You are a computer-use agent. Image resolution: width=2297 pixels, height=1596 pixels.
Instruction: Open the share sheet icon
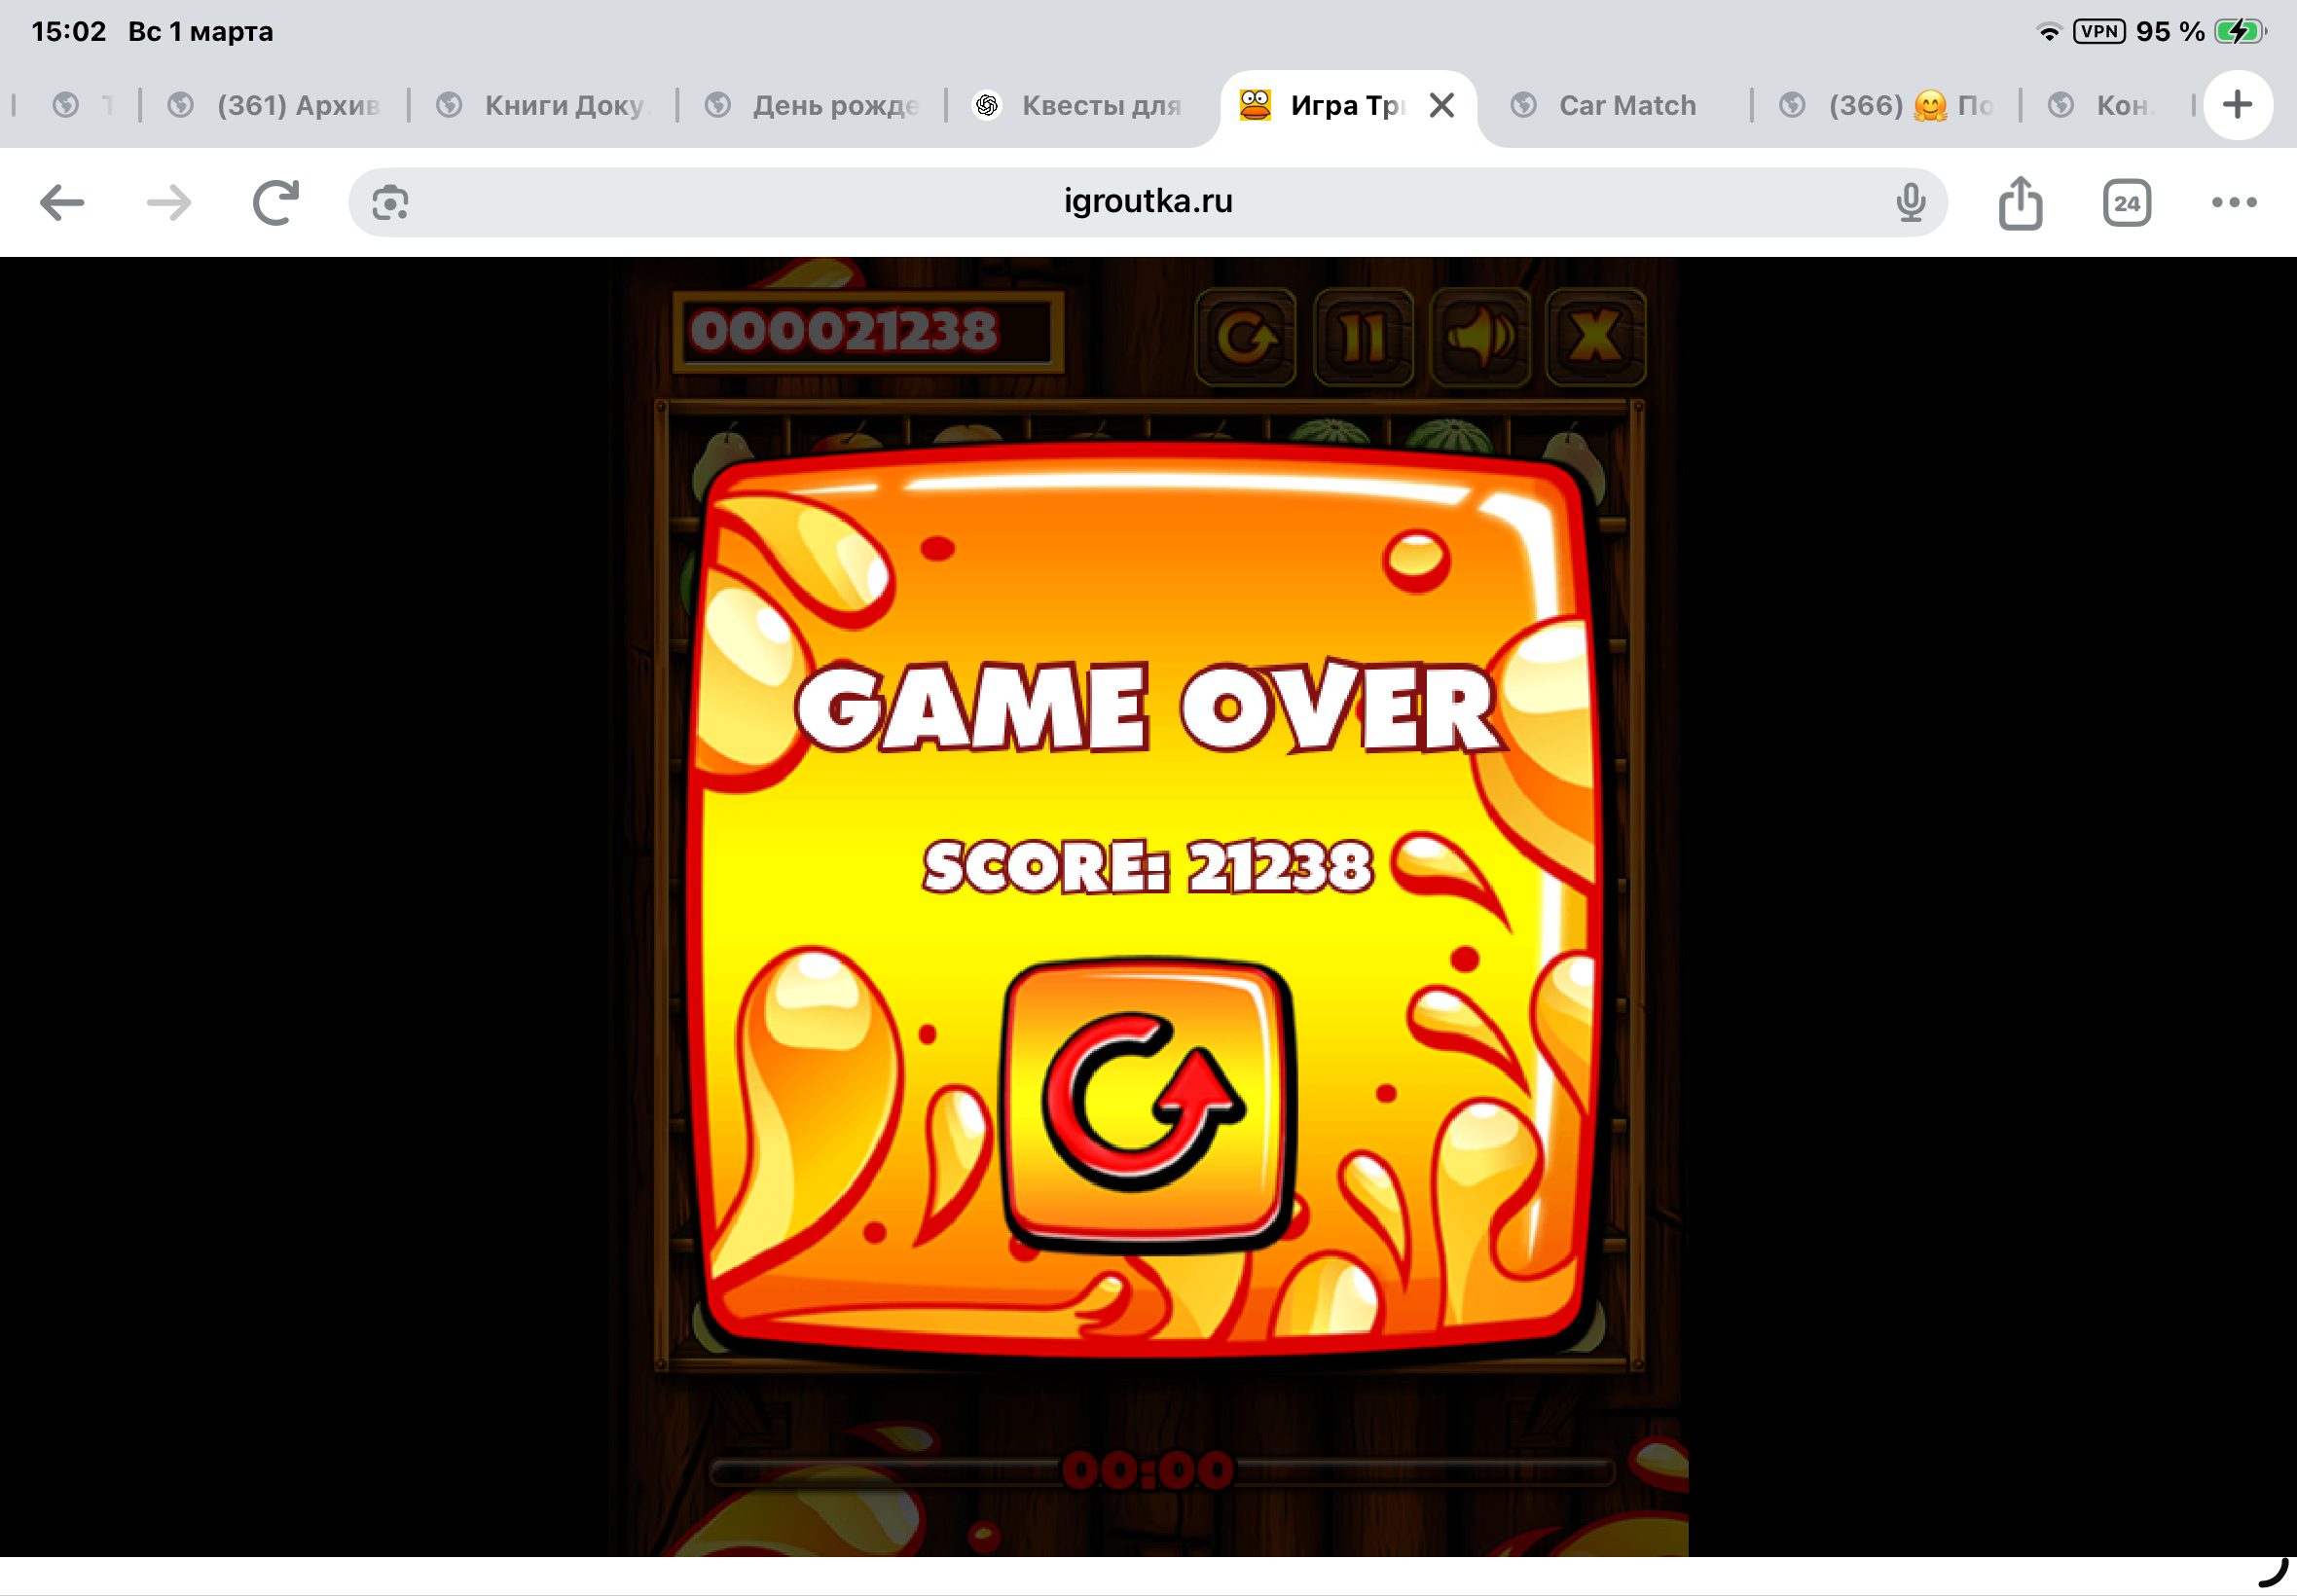2020,203
